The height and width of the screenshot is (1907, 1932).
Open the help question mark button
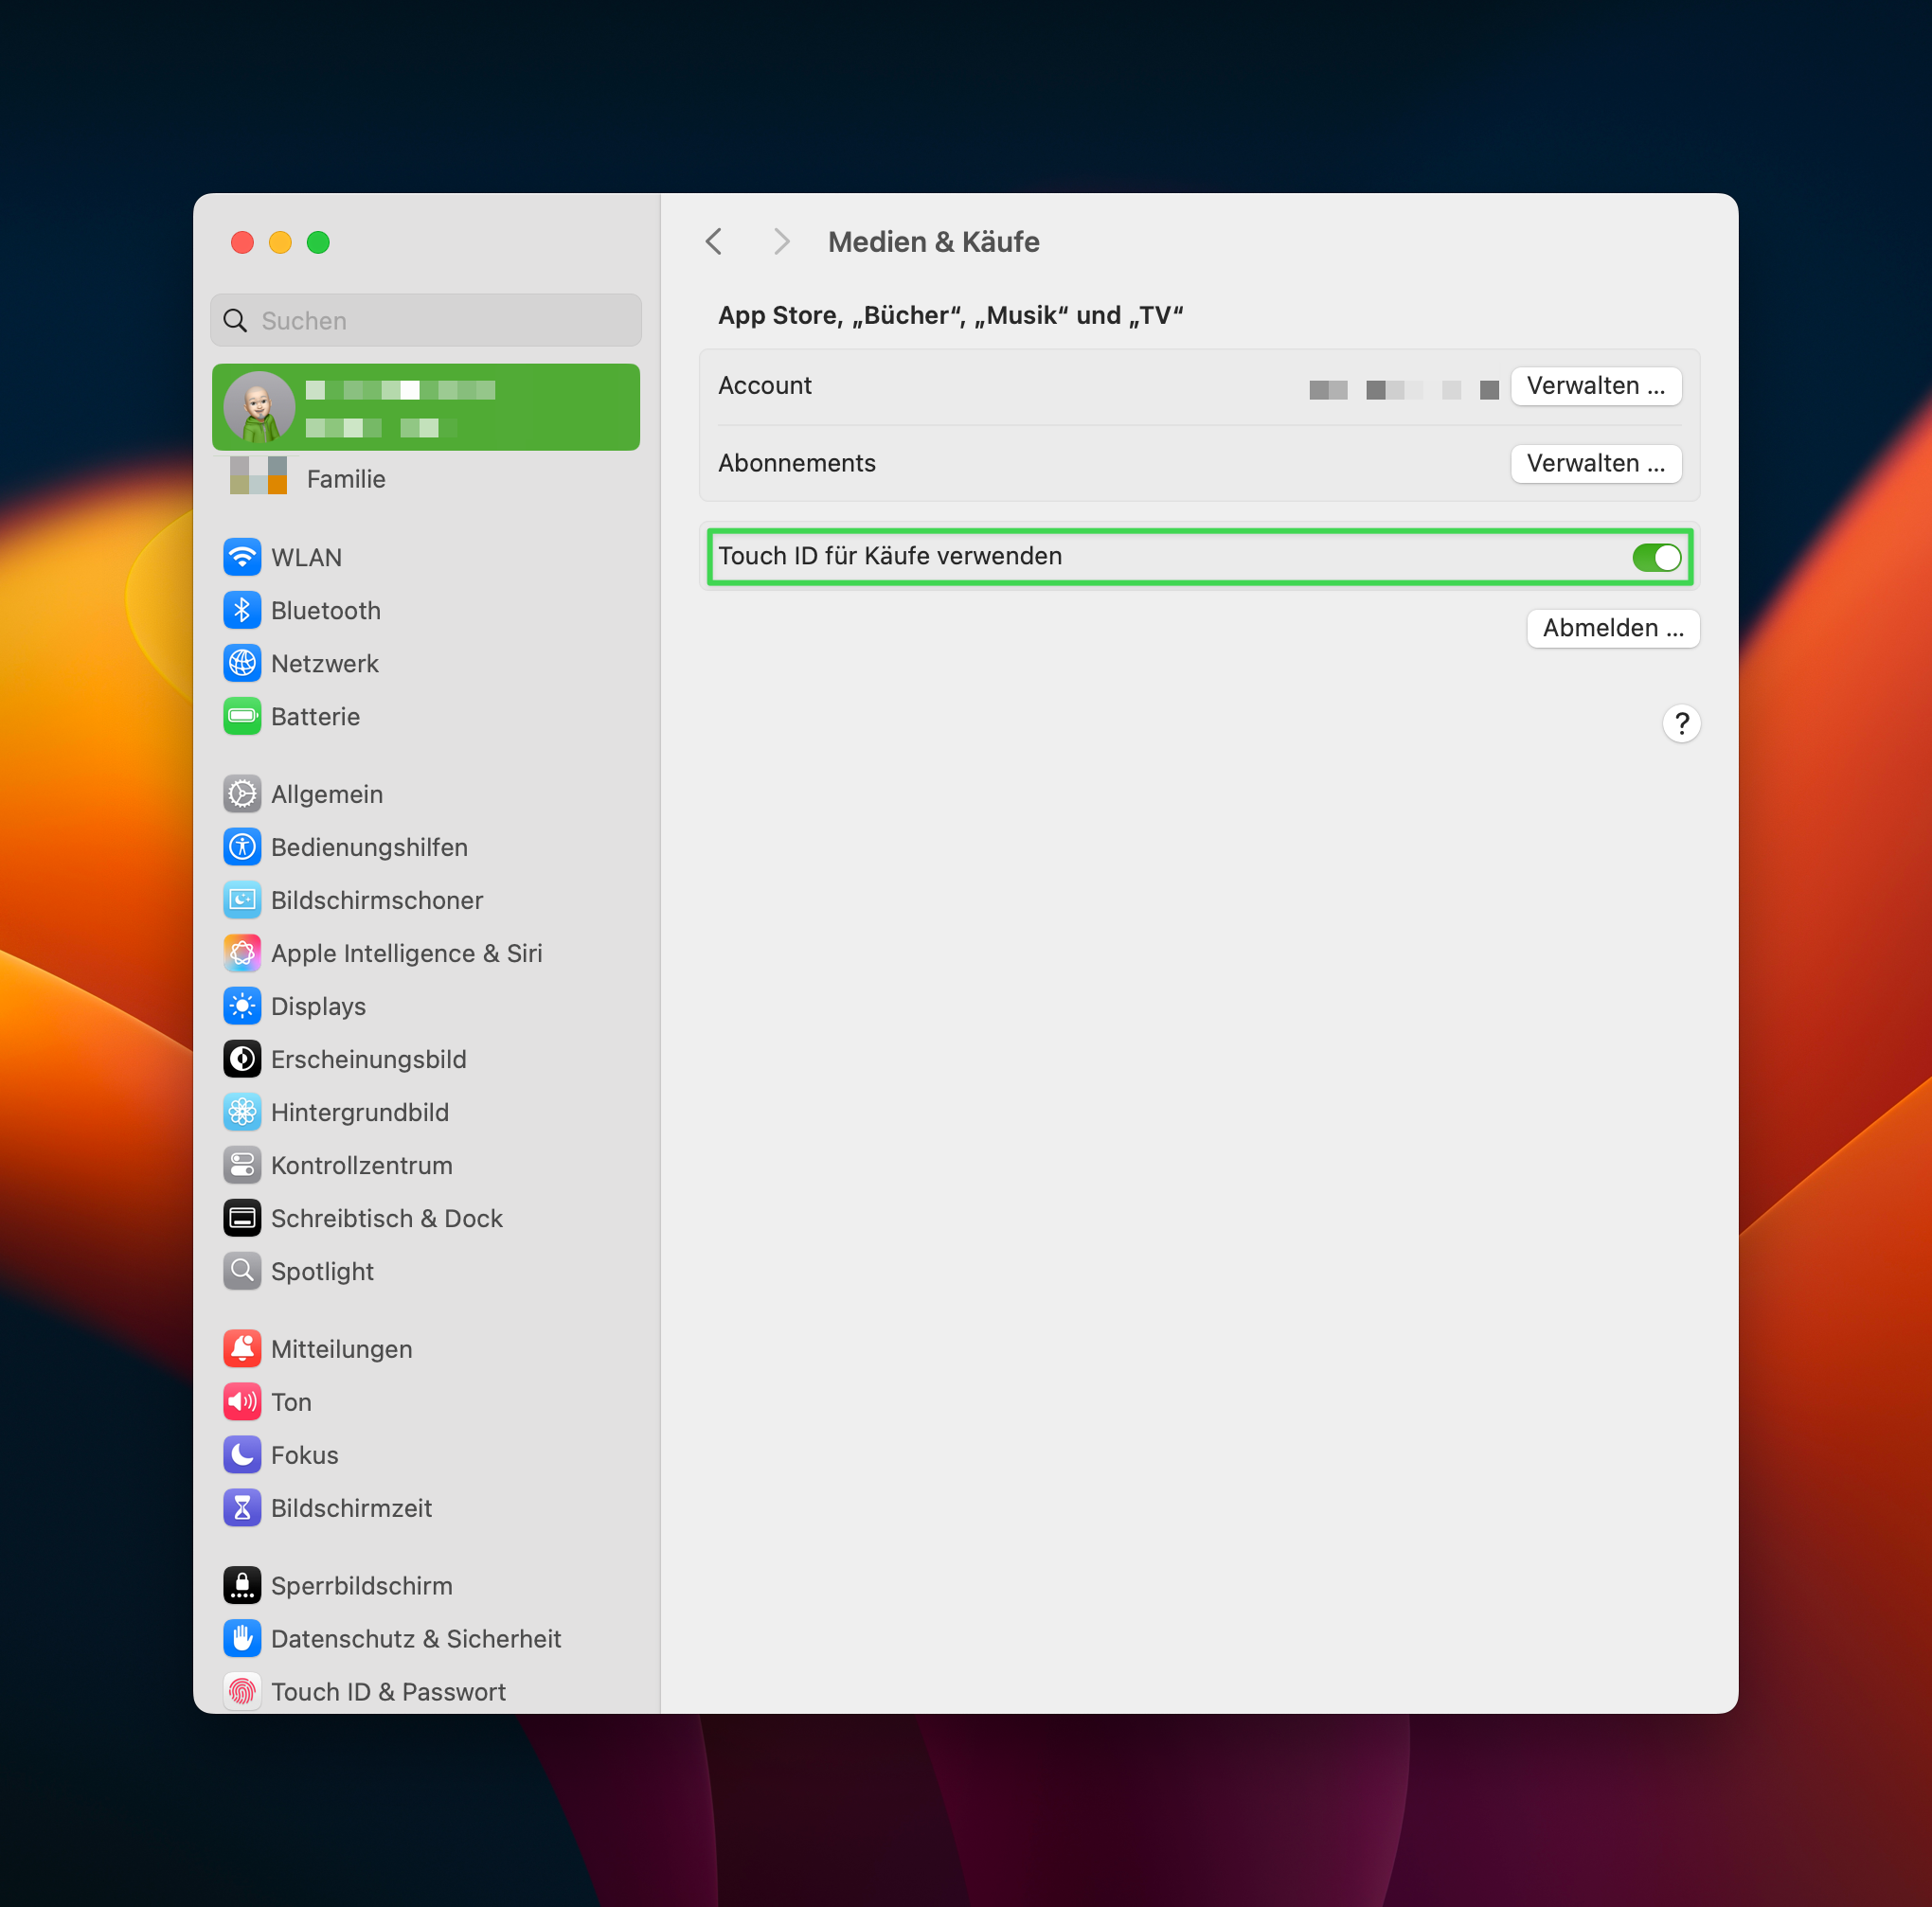(1681, 723)
